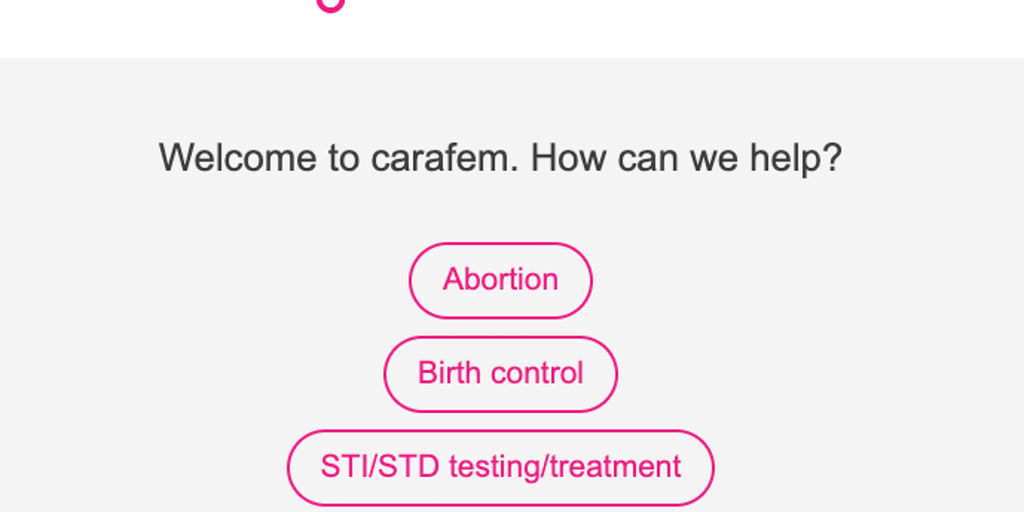This screenshot has height=512, width=1024.
Task: Click the white header bar
Action: (x=700, y=28)
